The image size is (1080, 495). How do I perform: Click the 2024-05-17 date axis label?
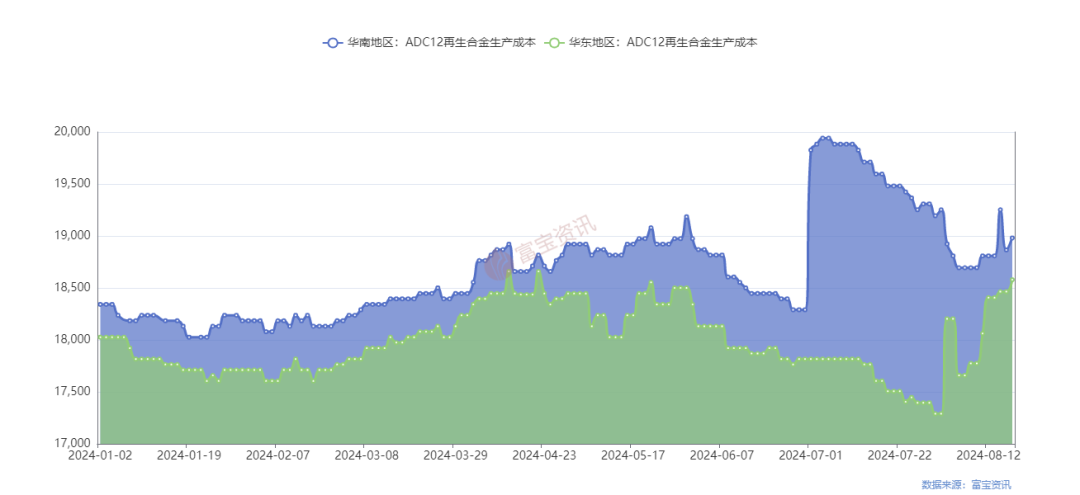[630, 455]
